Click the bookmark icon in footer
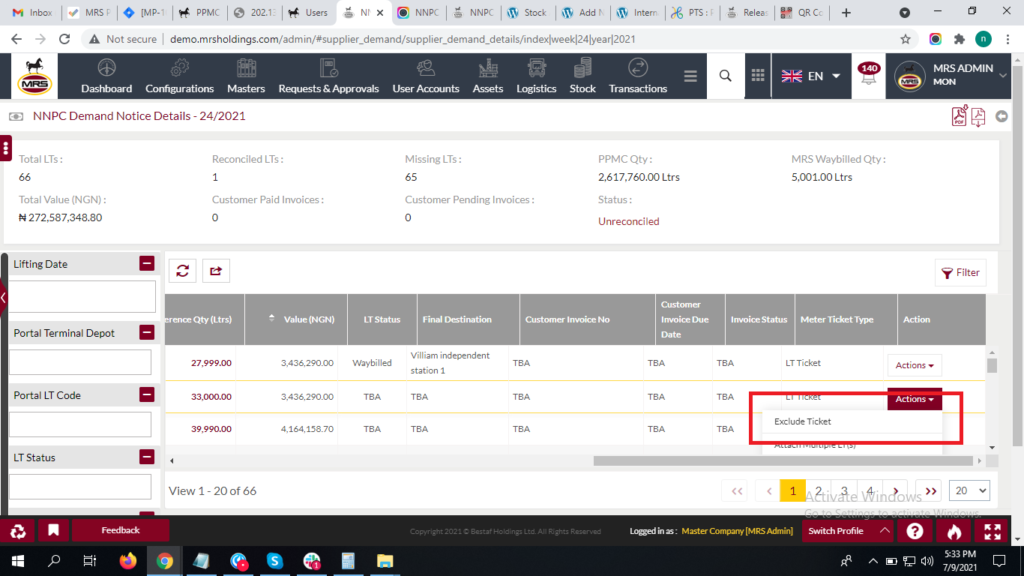 coord(53,530)
